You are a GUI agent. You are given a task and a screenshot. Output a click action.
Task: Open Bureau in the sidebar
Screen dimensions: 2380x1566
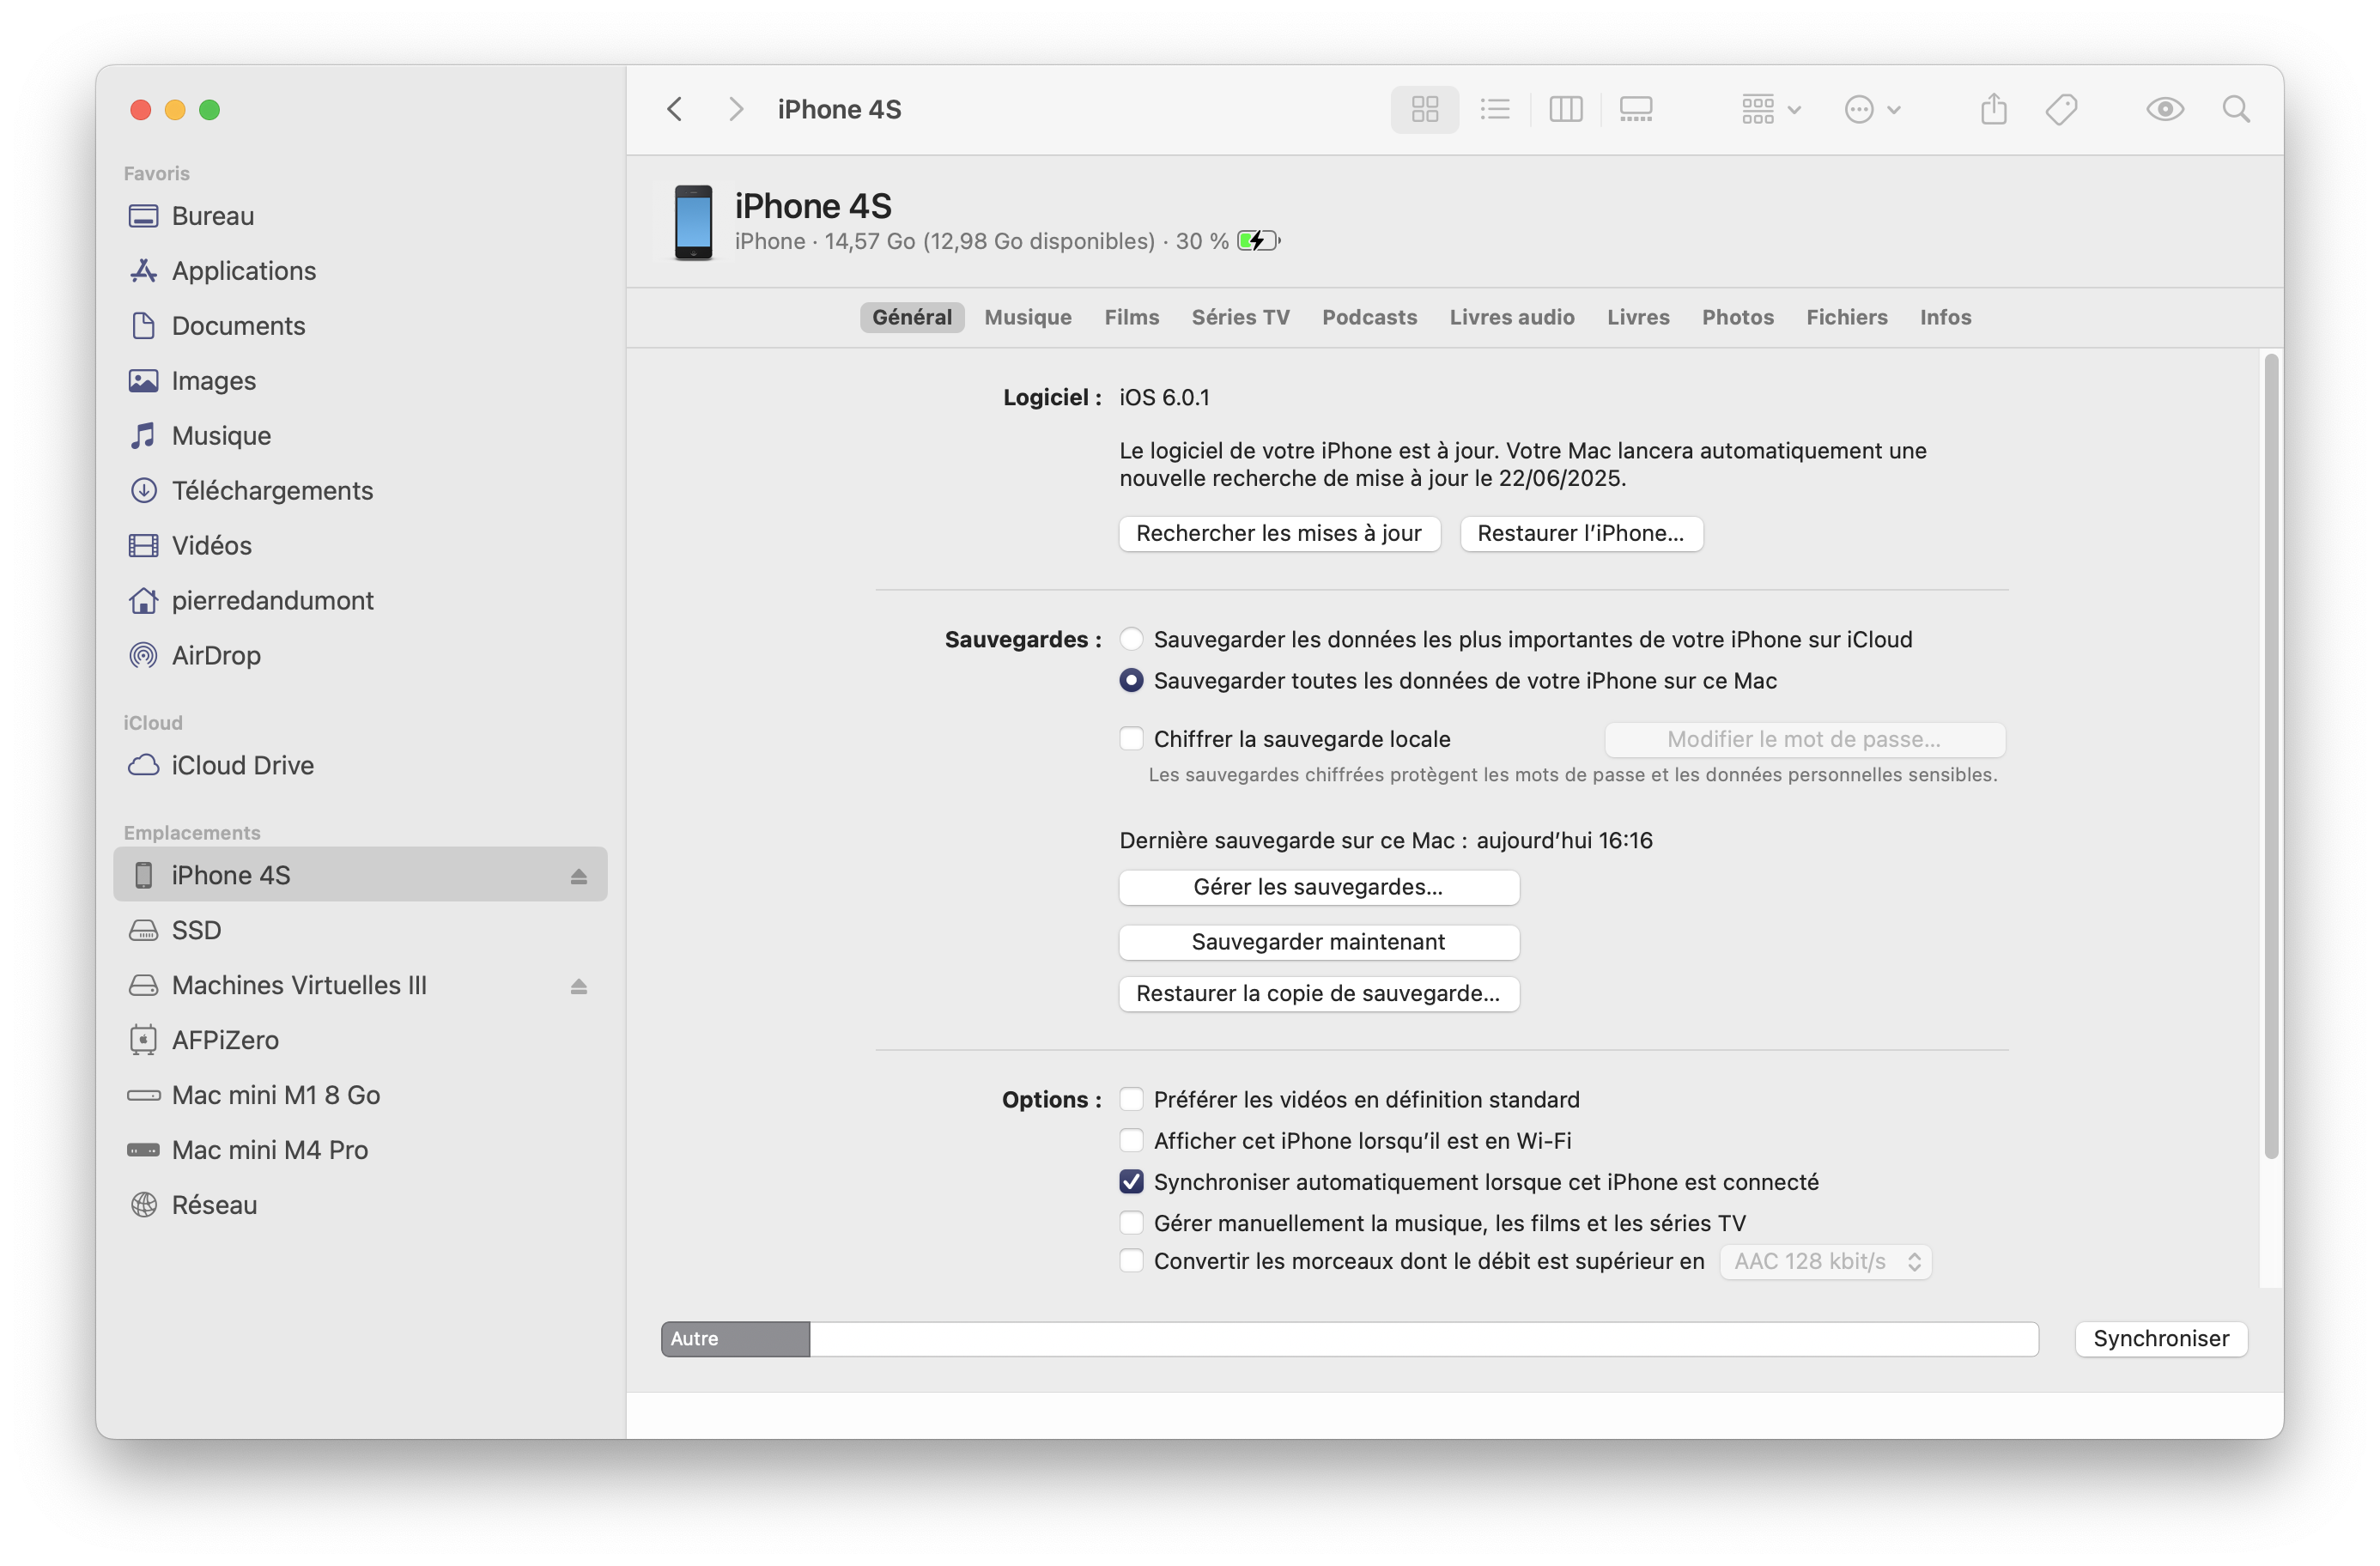click(360, 216)
